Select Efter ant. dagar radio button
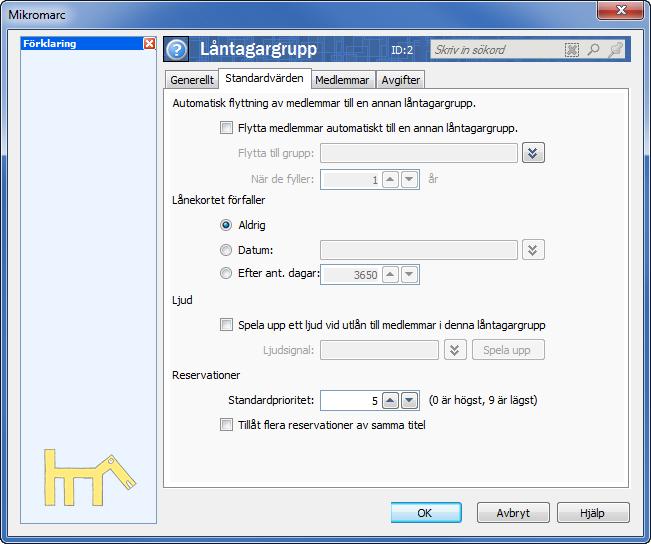Screen dimensions: 651x544 coord(226,273)
